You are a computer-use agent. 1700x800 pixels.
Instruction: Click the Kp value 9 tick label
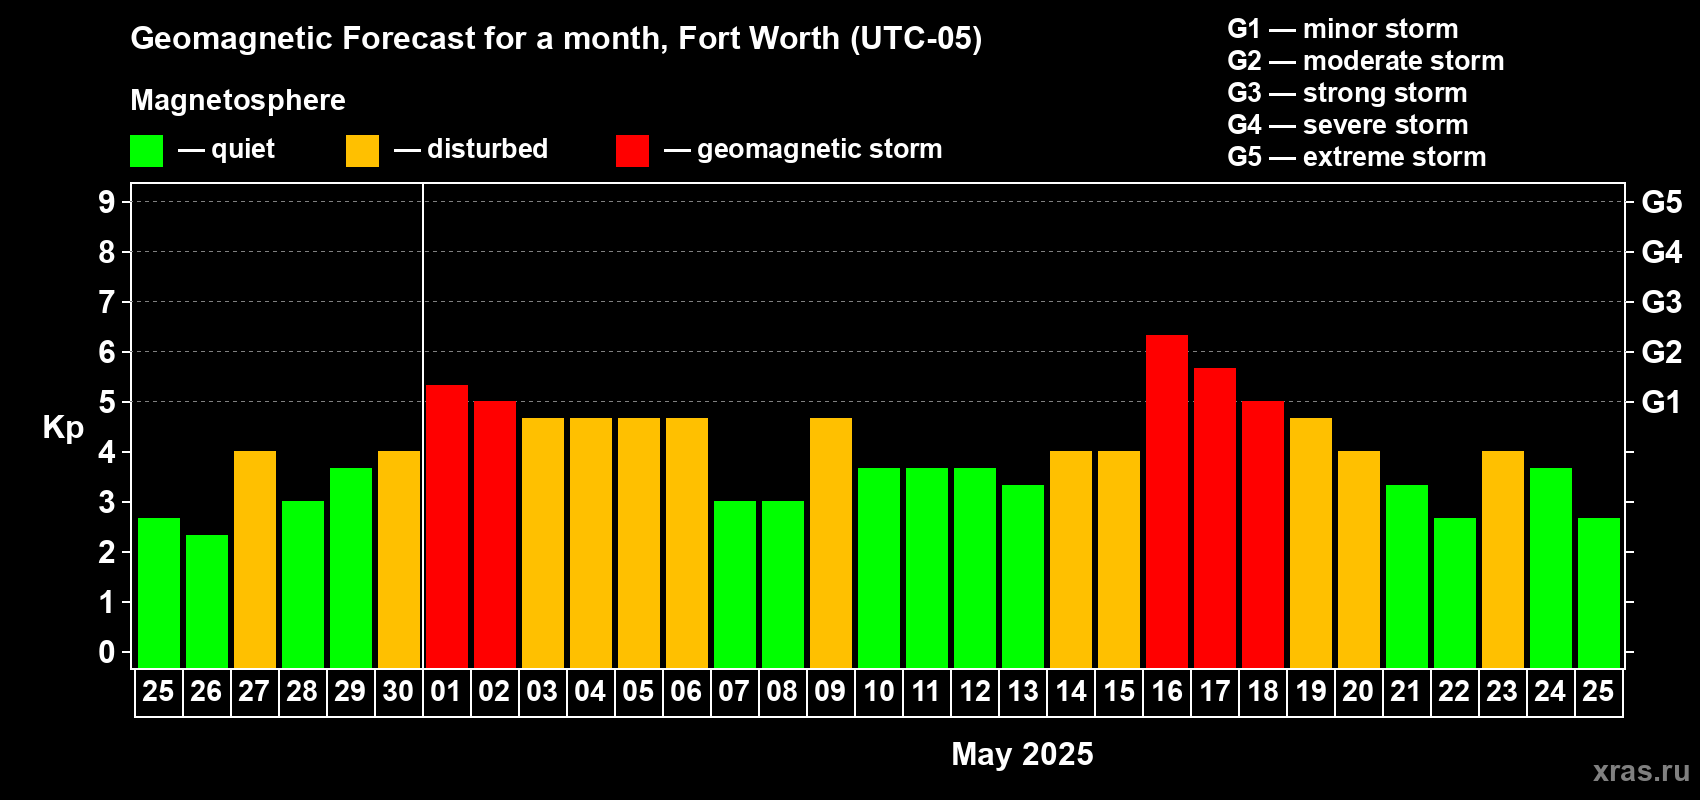point(107,202)
